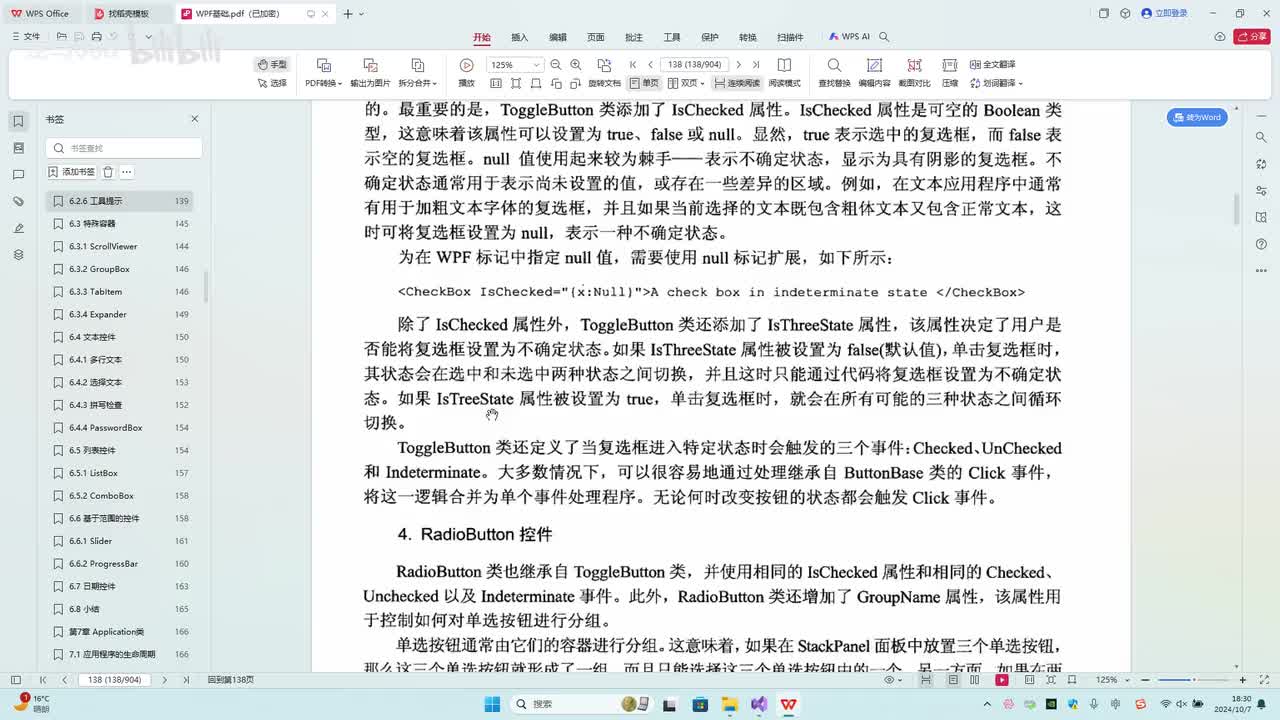Open the 保护 ribbon tab

pyautogui.click(x=710, y=37)
